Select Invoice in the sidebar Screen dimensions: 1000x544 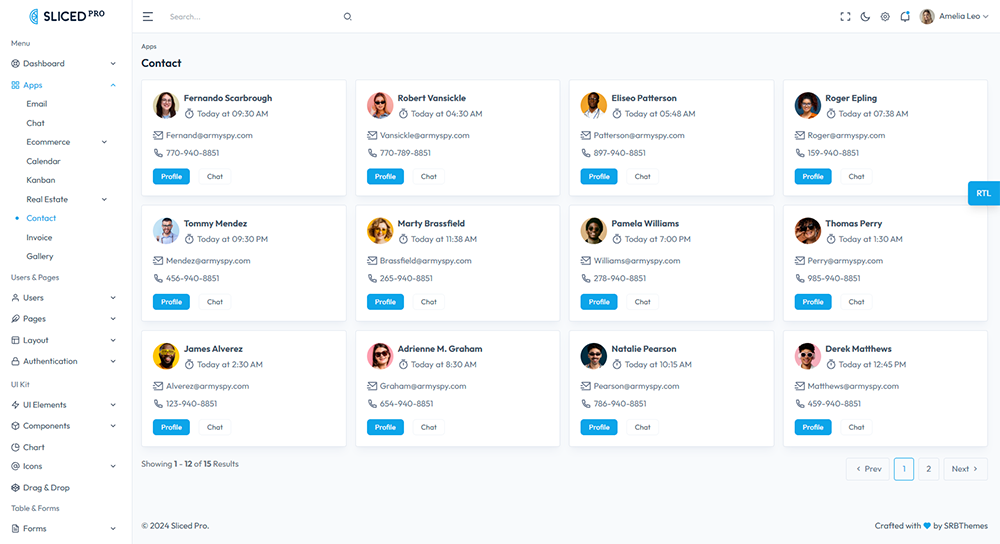[39, 238]
